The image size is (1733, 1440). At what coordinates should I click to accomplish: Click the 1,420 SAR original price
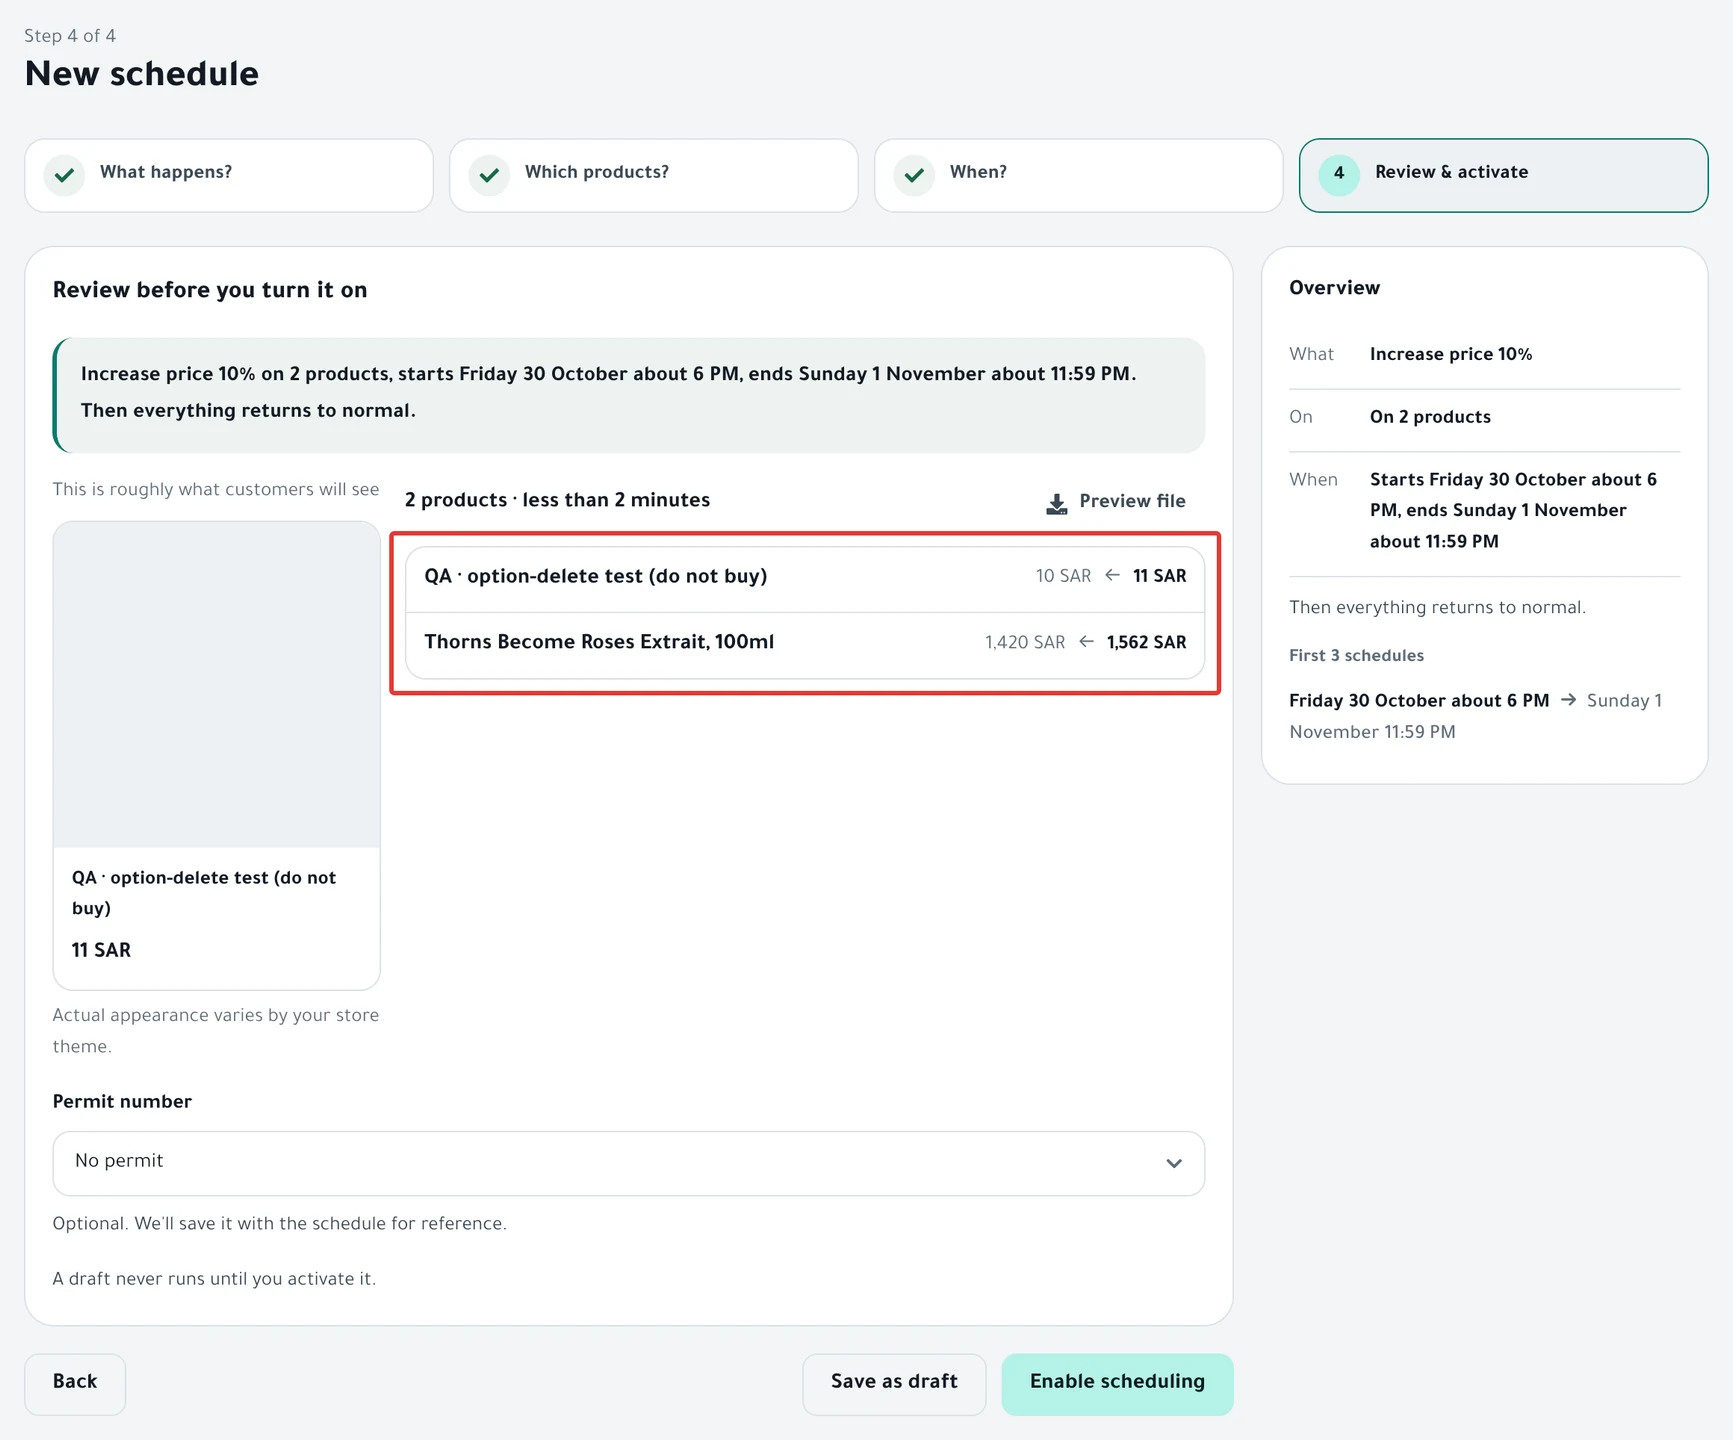(x=1025, y=642)
